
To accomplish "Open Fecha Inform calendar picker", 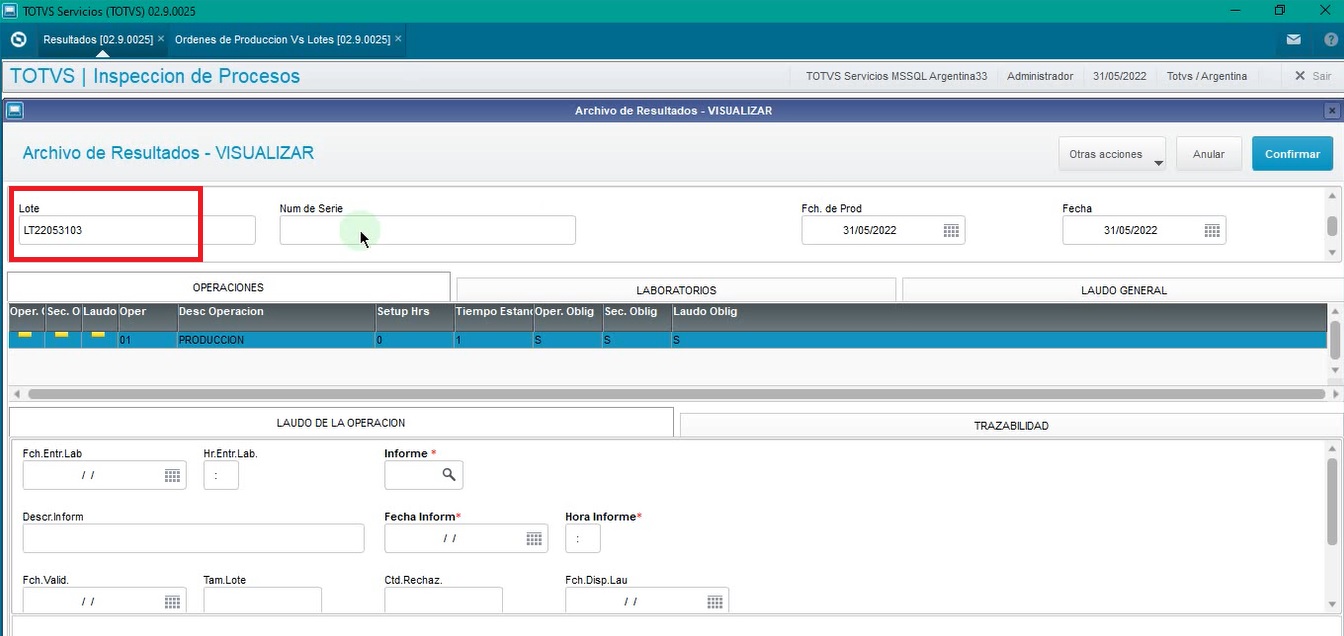I will 534,538.
